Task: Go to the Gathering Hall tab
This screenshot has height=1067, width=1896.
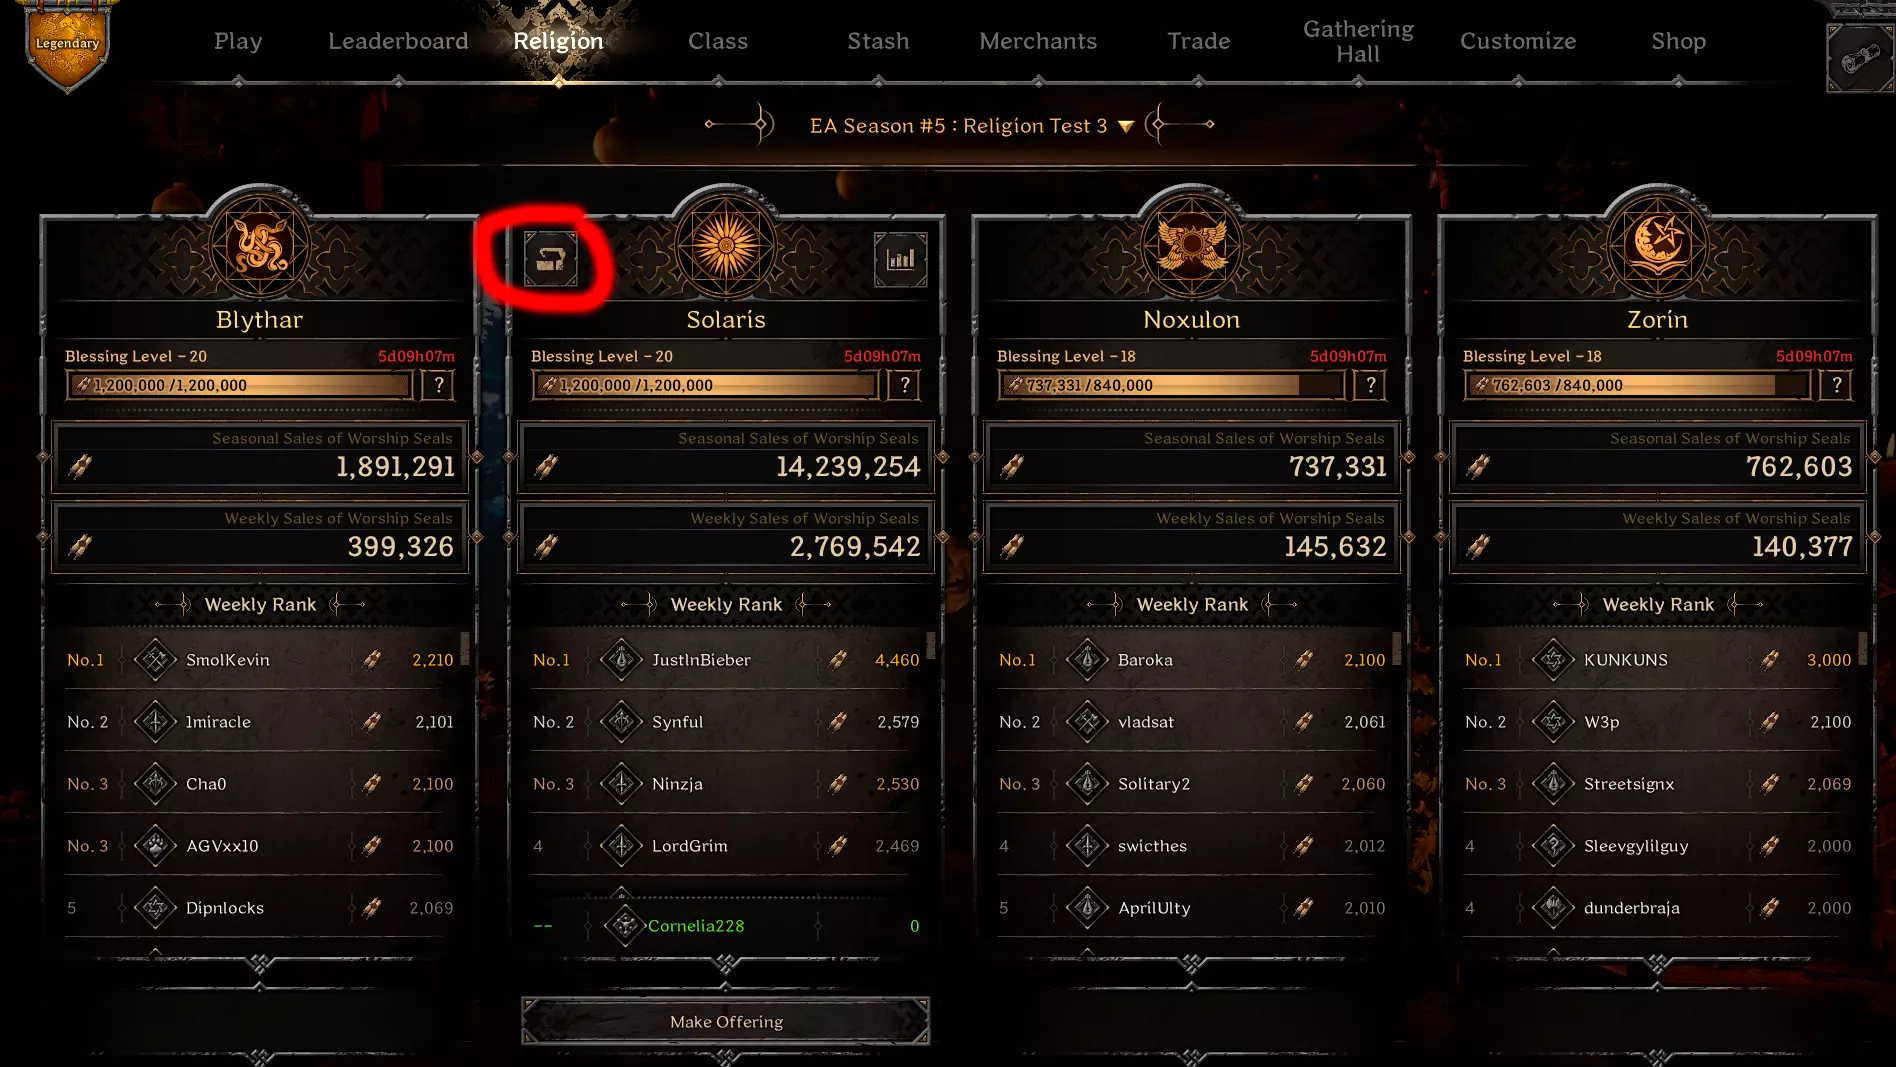Action: point(1358,41)
